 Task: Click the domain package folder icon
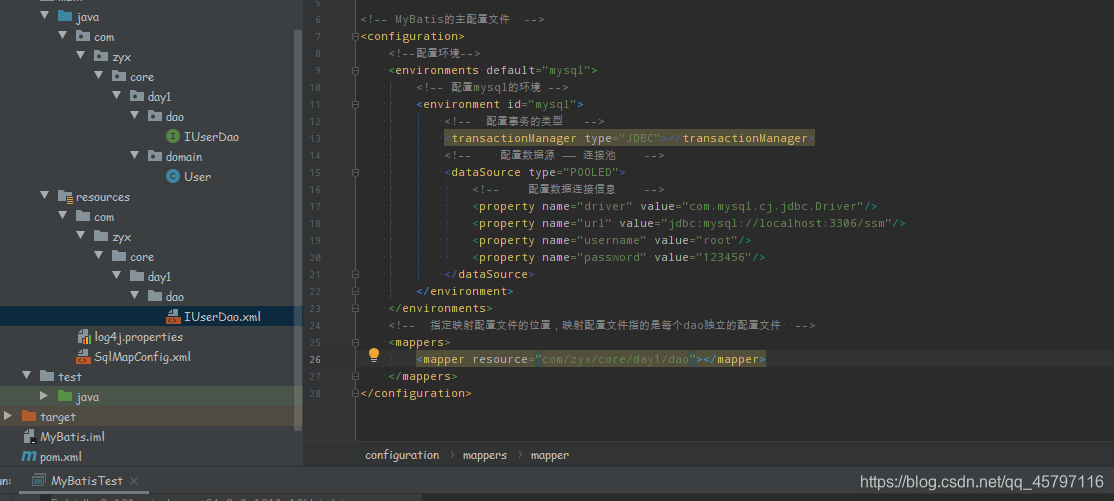coord(154,156)
